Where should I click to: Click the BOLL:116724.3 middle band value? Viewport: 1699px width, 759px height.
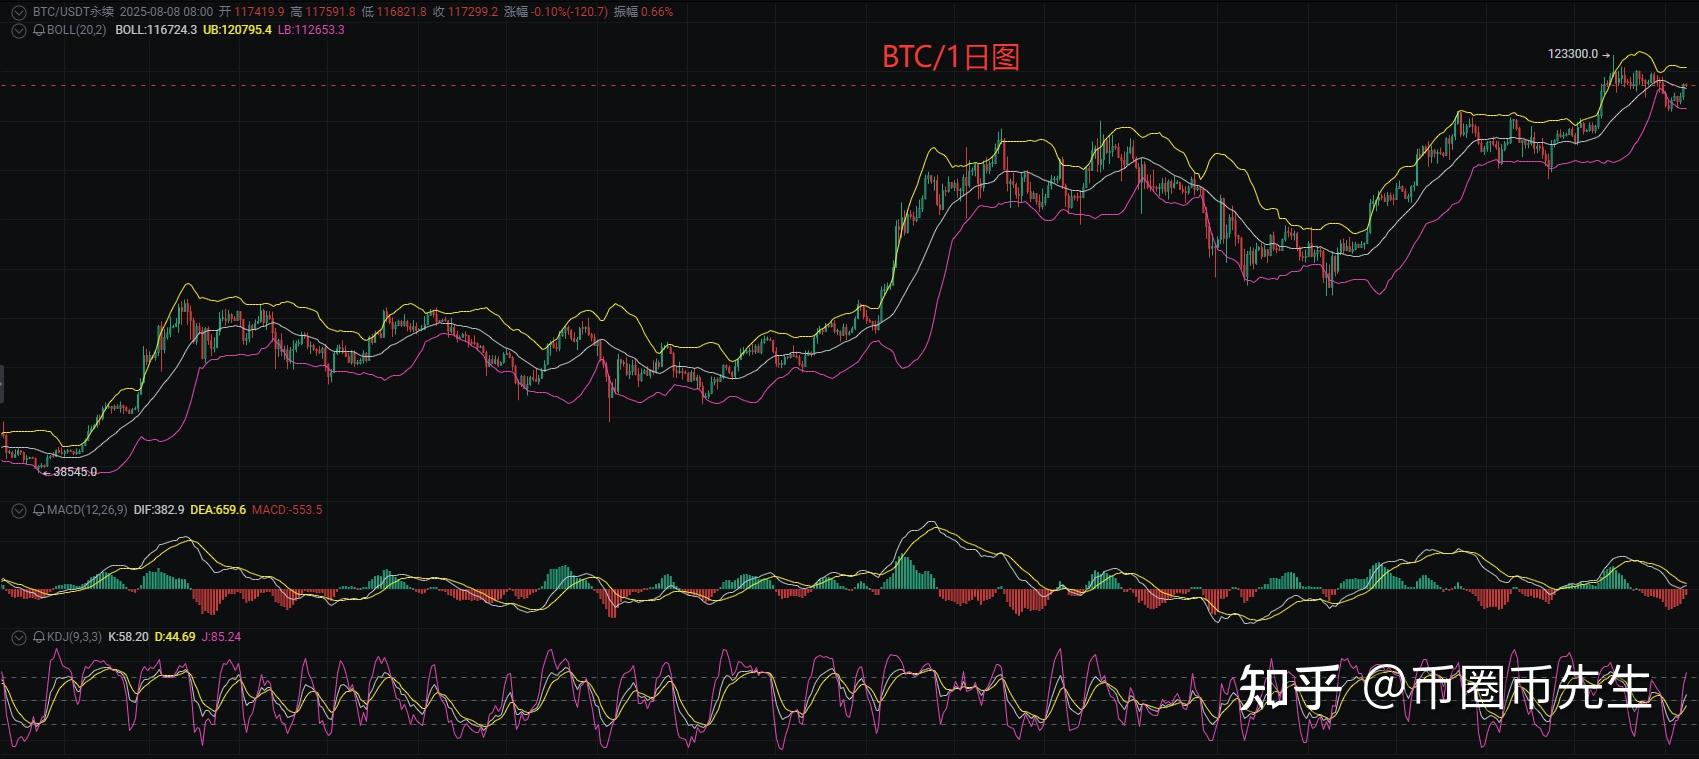point(156,30)
